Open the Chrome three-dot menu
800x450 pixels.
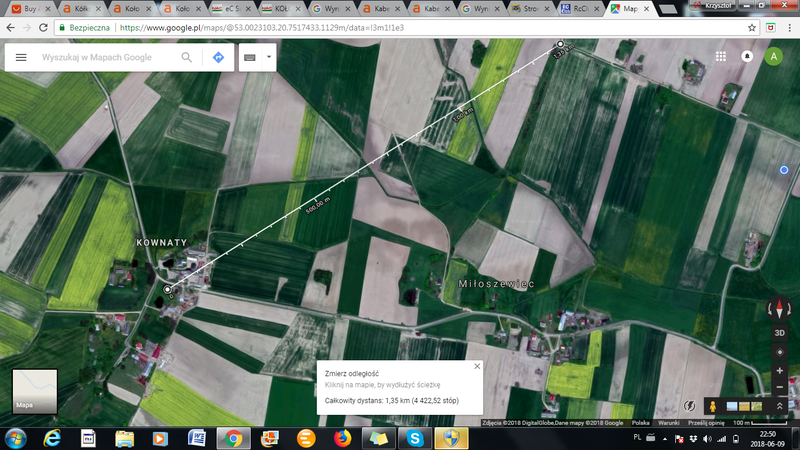click(789, 28)
